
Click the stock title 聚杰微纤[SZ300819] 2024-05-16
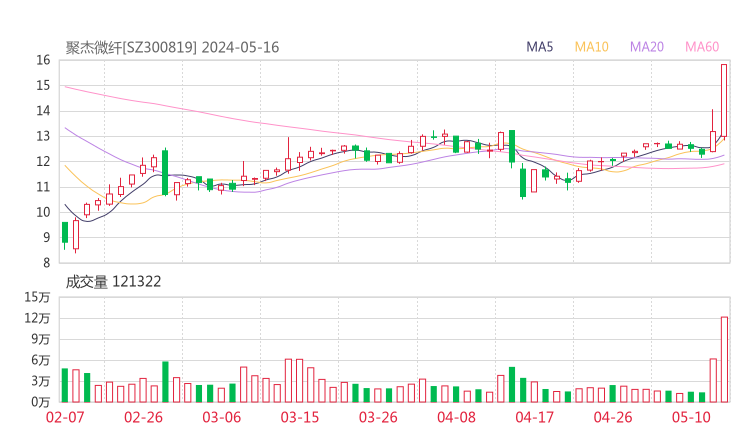click(172, 47)
